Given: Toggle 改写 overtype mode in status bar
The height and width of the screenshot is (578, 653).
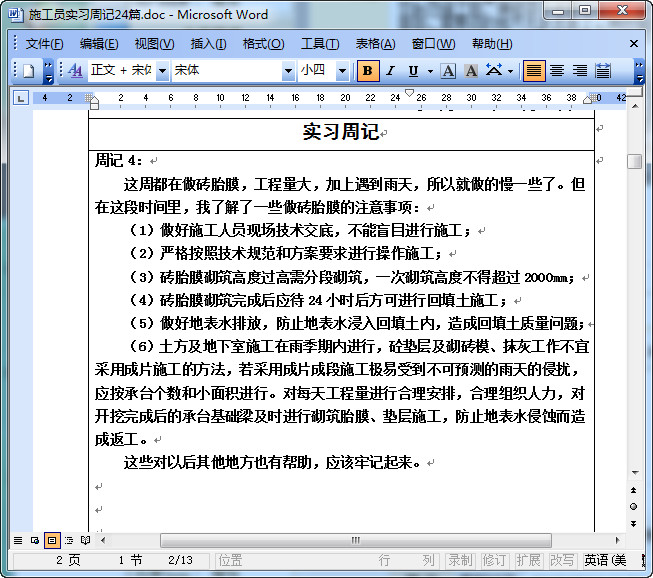Looking at the screenshot, I should pos(562,560).
